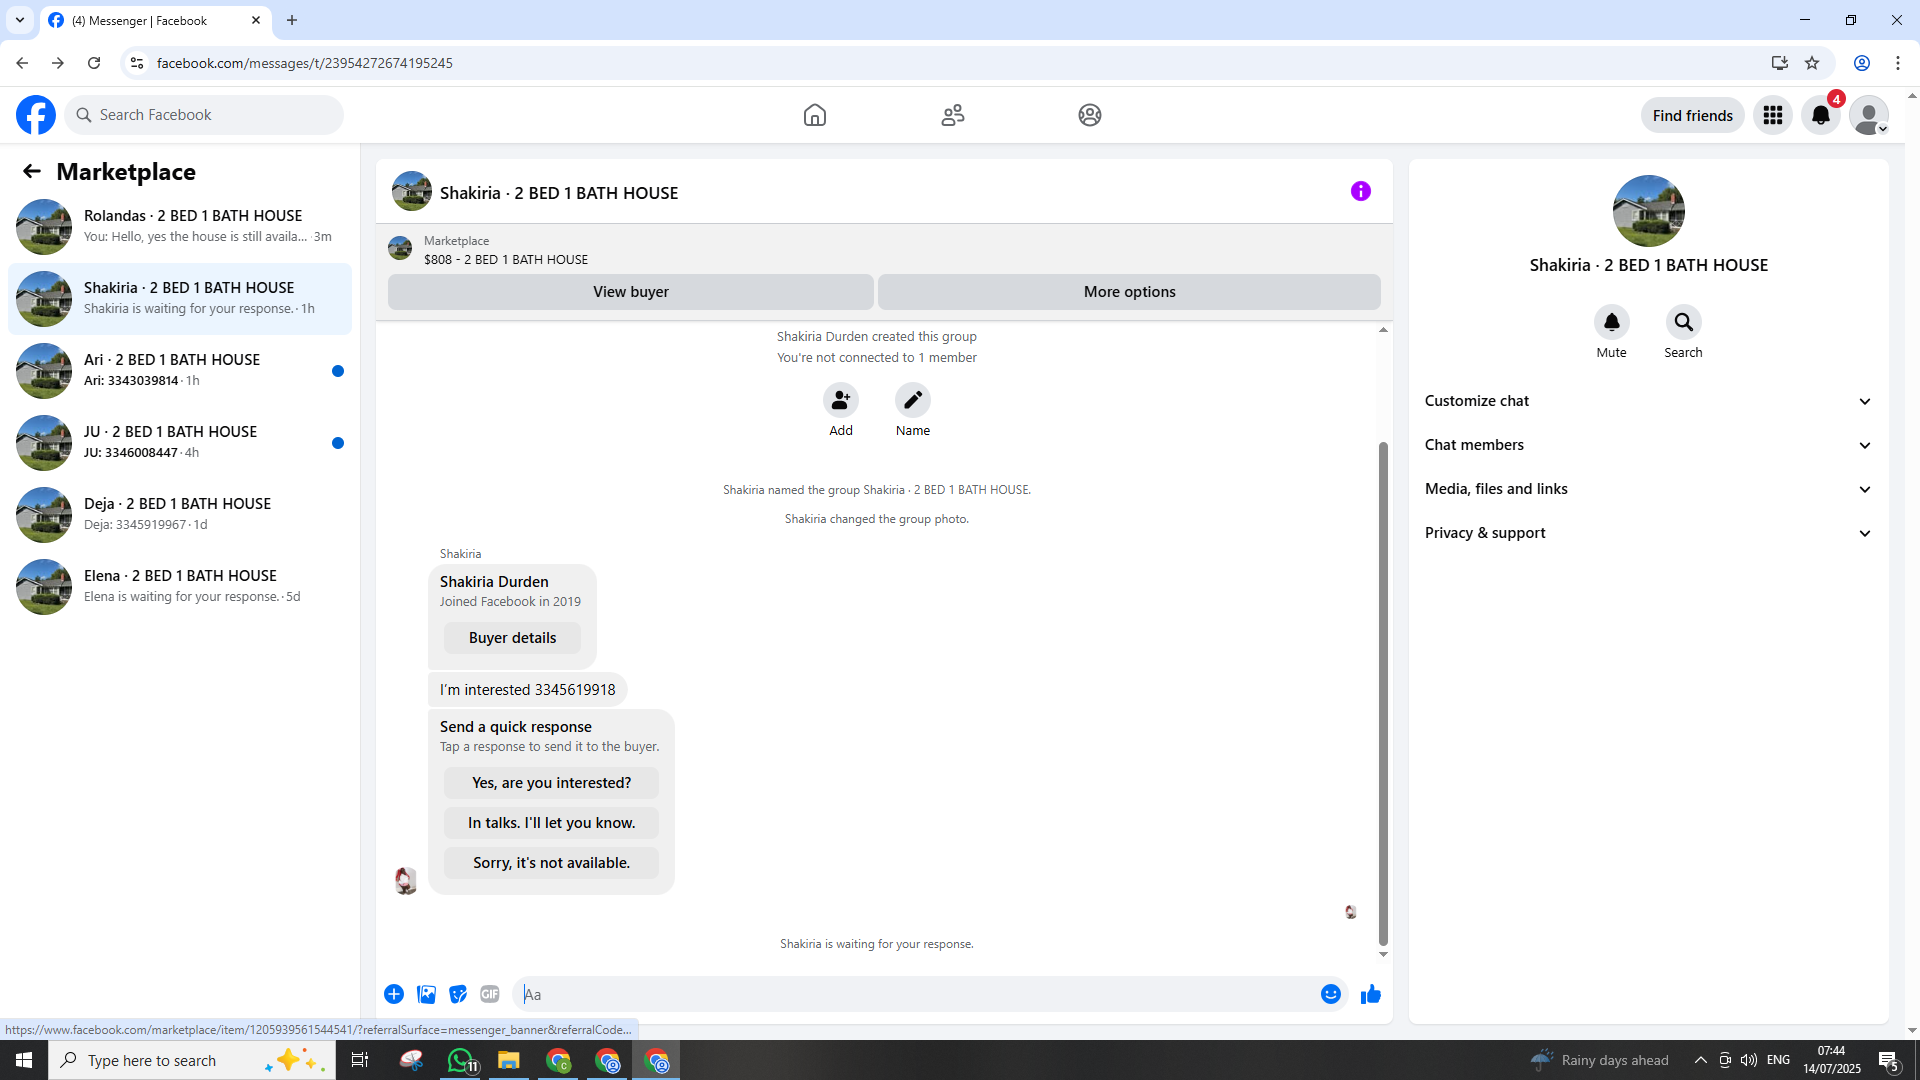Click the purple conversation info icon
Screen dimensions: 1920x1080
(x=1360, y=191)
